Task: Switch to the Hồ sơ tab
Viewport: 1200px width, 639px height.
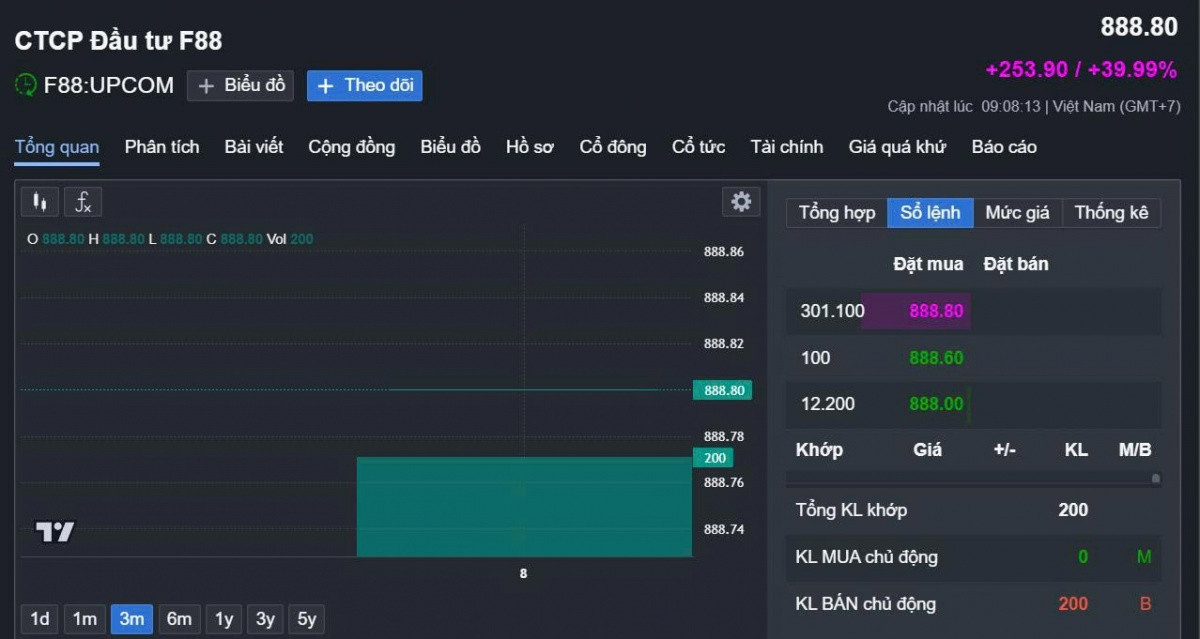Action: coord(530,147)
